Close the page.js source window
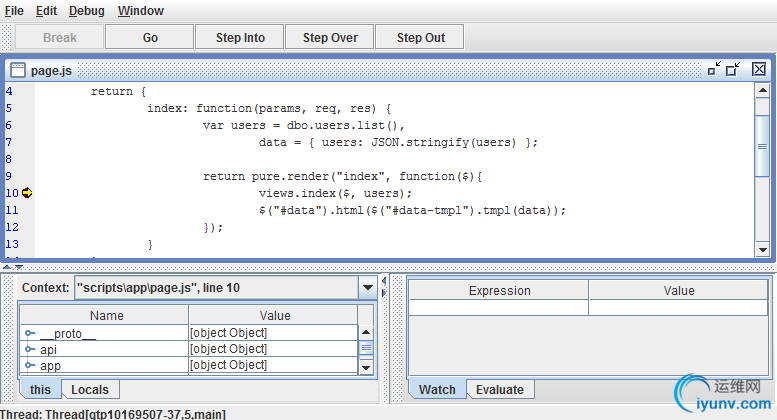Screen dimensions: 777x420 pyautogui.click(x=759, y=69)
